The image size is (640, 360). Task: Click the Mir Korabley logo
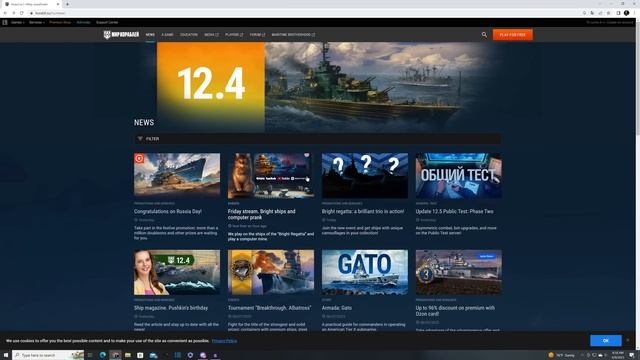click(121, 35)
